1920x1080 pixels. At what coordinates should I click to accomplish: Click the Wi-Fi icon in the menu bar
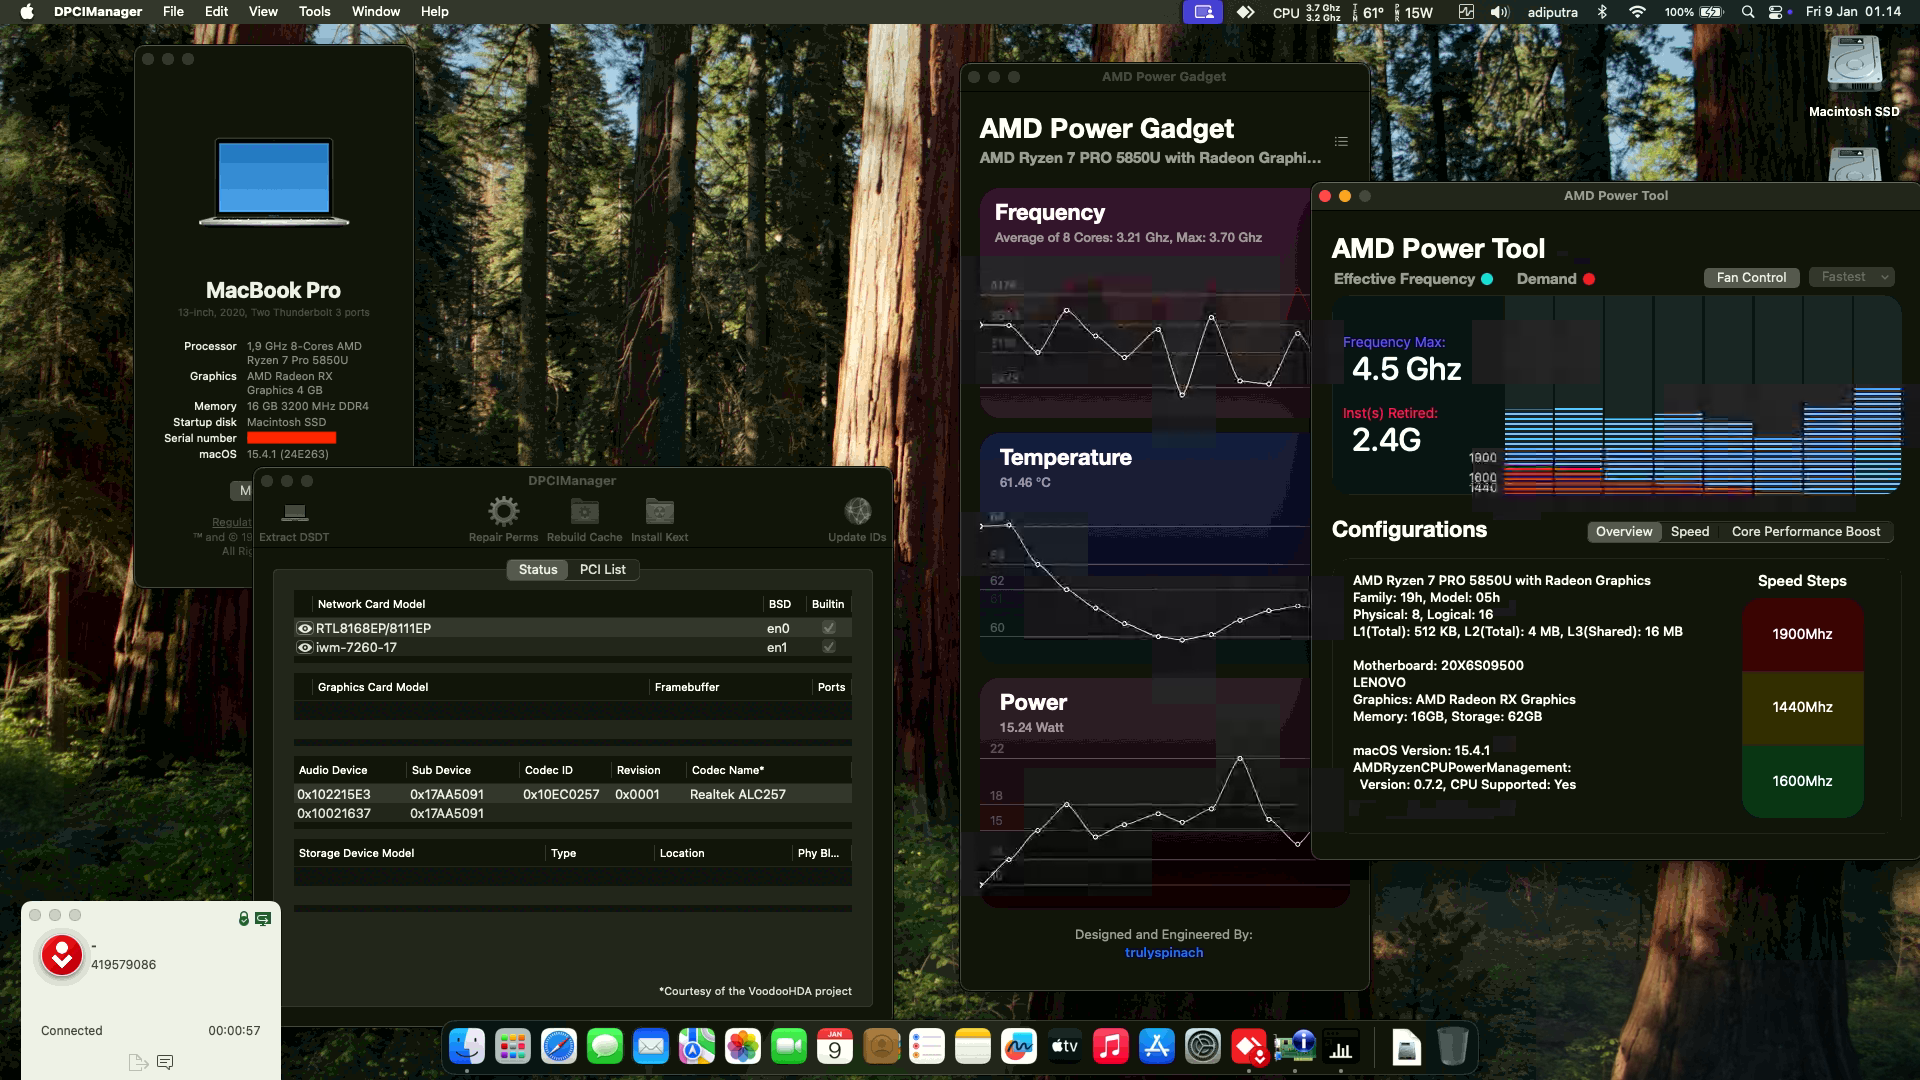1636,13
